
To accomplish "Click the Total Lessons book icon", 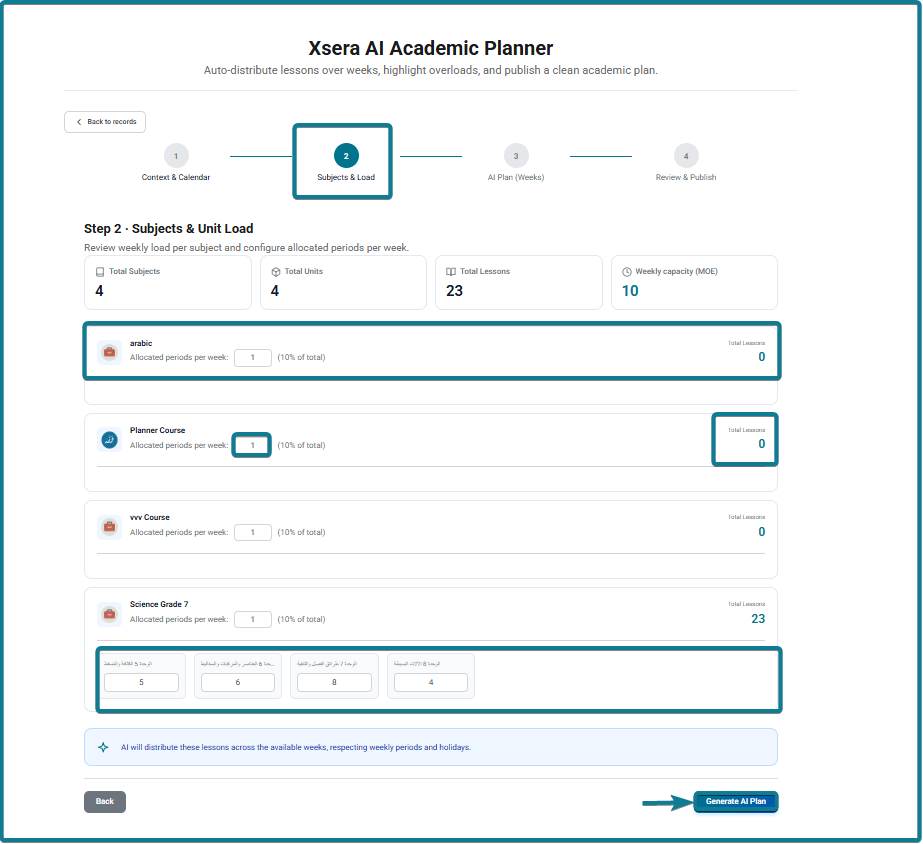I will pos(451,272).
